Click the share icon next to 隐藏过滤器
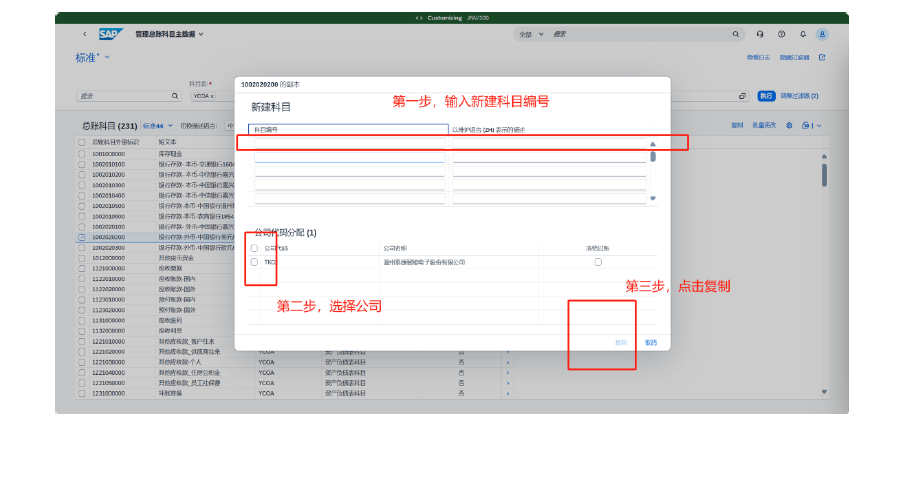Viewport: 910px width, 479px height. pos(822,57)
